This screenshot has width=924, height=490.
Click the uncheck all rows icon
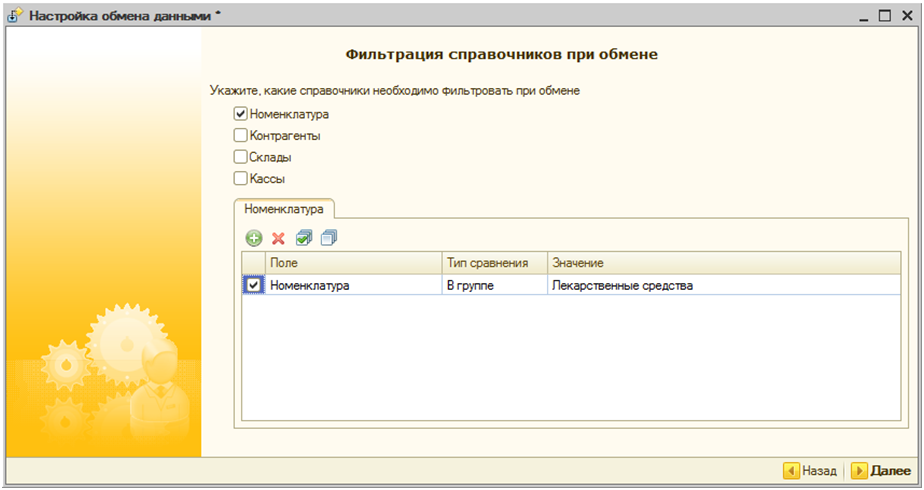pos(330,238)
